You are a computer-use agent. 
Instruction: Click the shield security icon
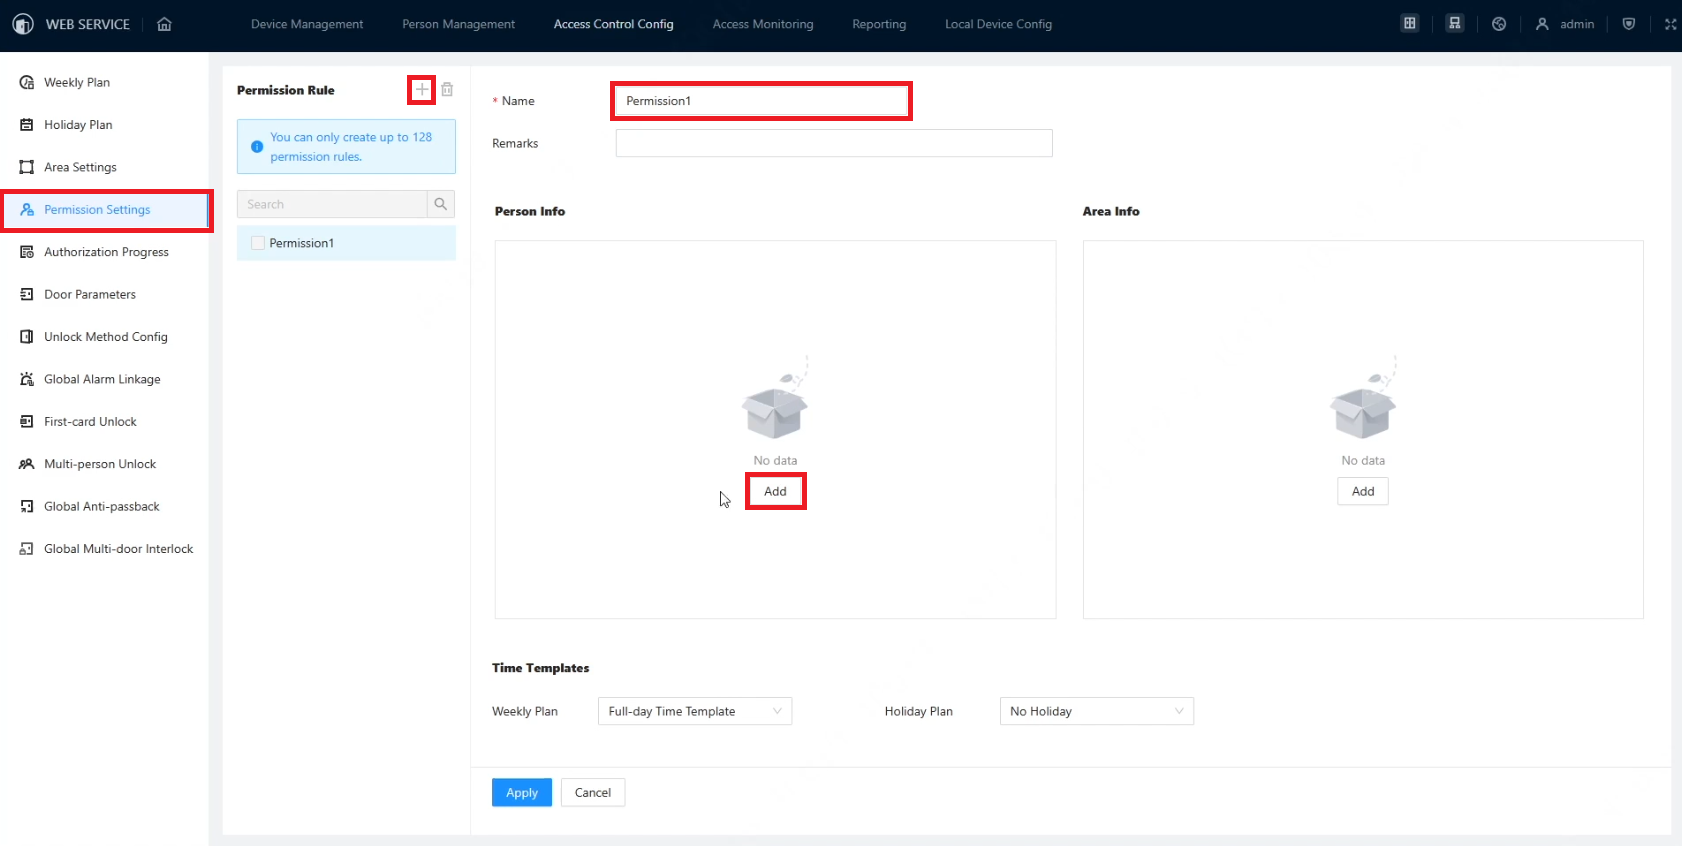(1629, 24)
